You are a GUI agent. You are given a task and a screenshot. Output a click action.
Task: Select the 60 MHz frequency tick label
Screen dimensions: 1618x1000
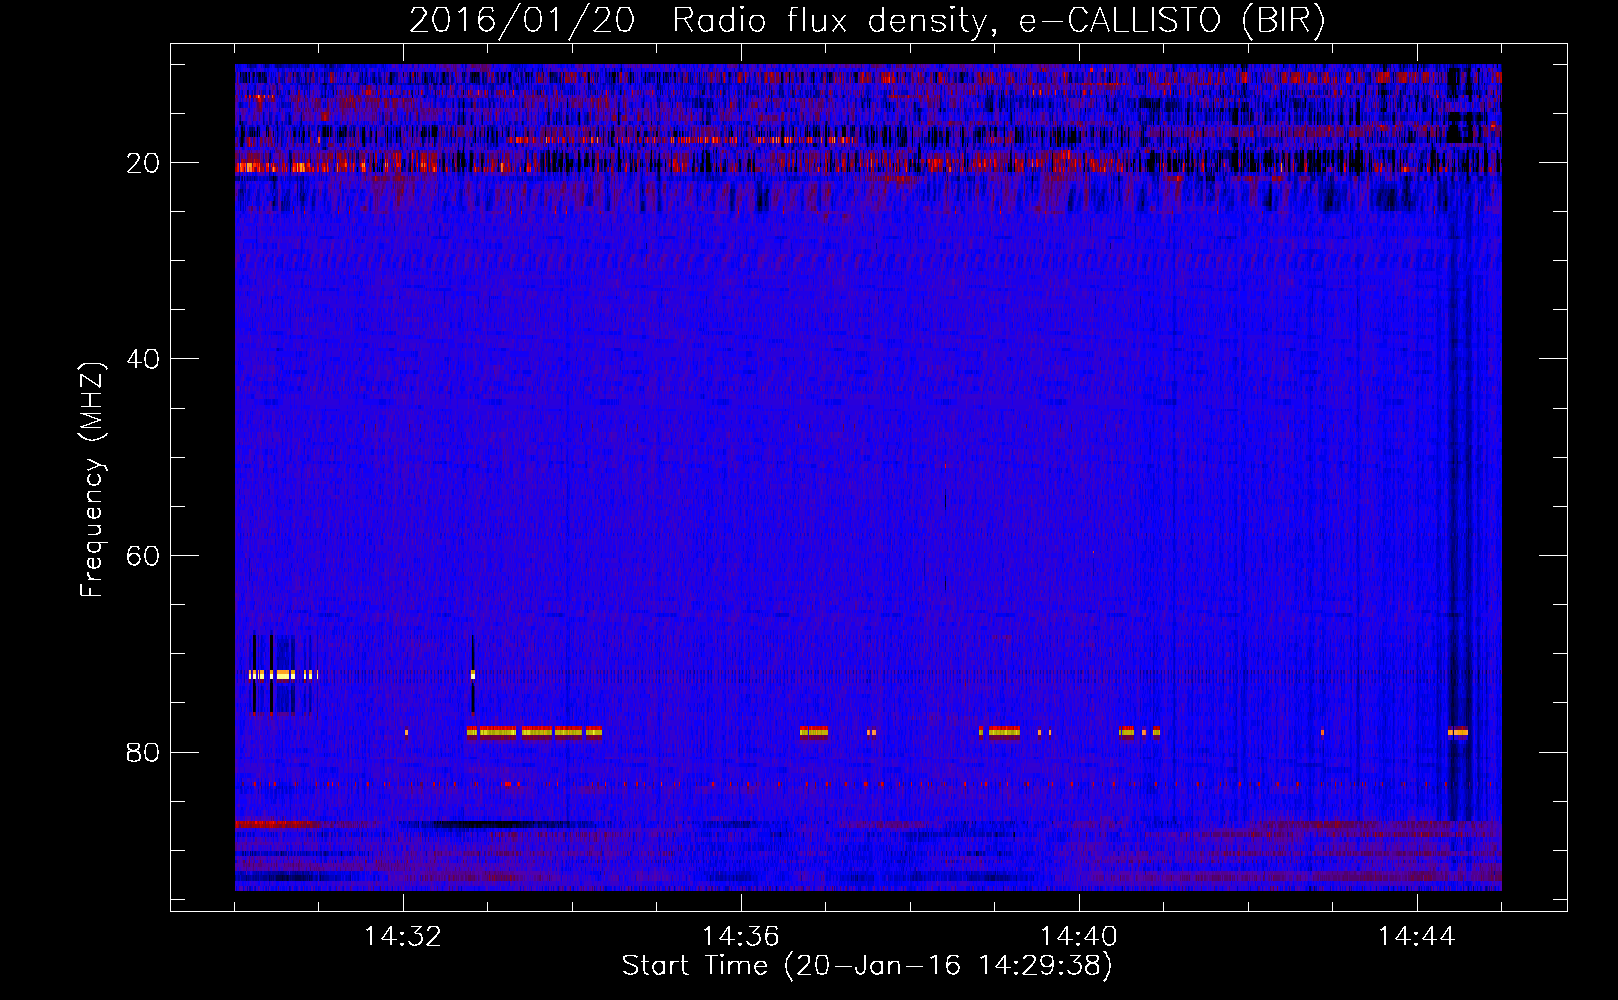click(x=143, y=556)
